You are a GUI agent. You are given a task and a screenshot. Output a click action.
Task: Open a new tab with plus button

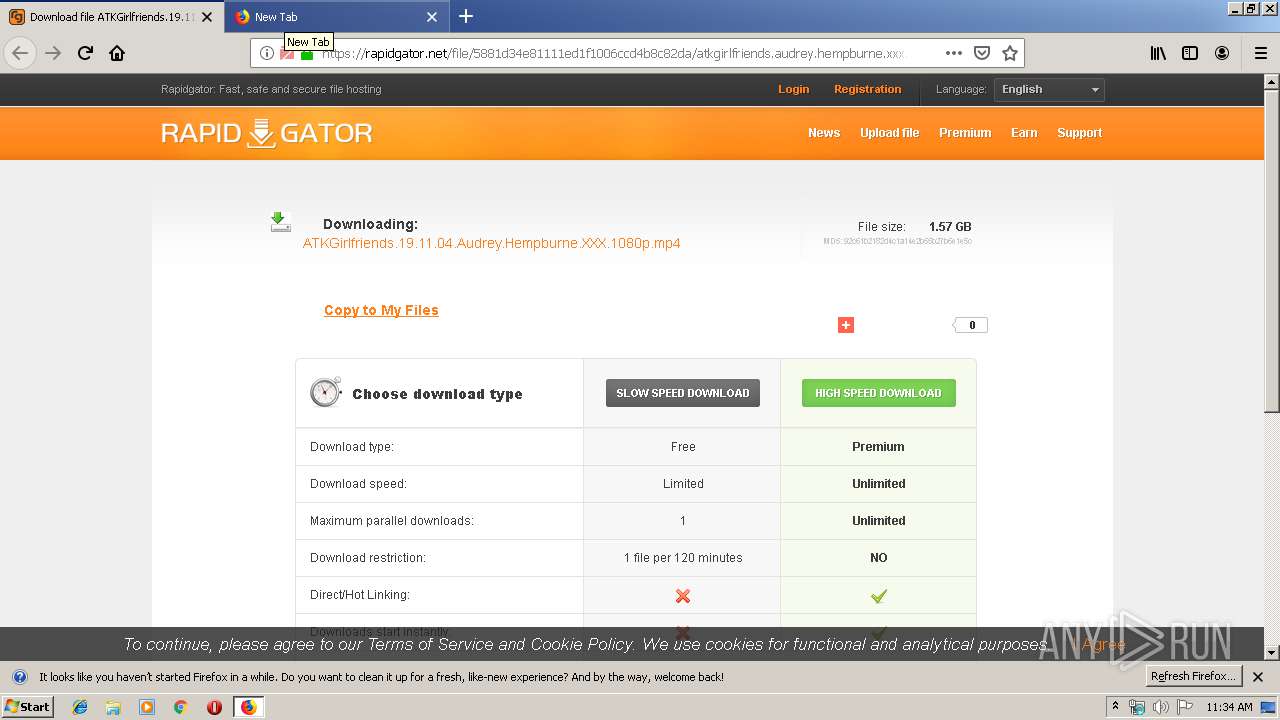coord(466,16)
